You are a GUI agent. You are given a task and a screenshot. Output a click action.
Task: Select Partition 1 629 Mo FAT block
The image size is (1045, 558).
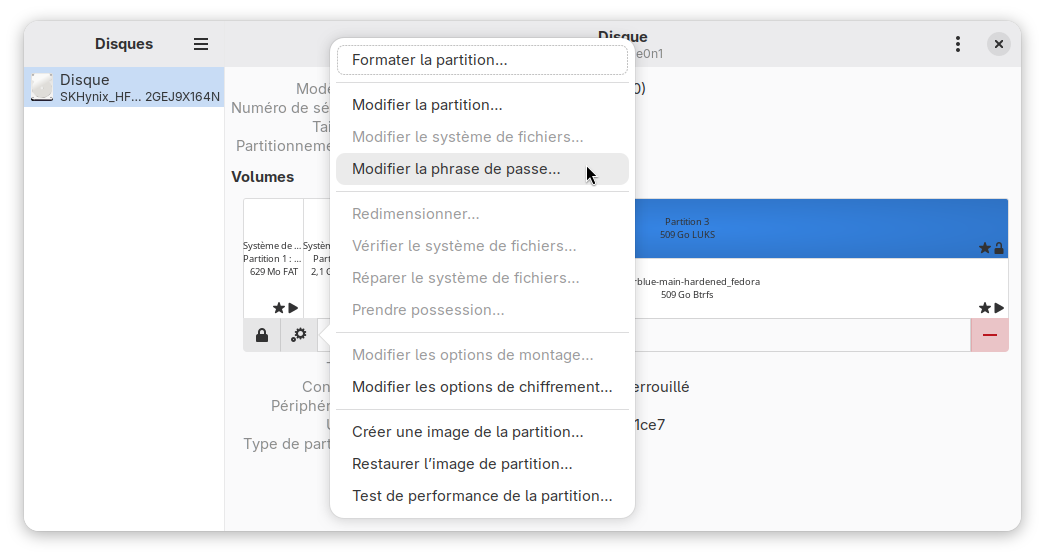click(273, 259)
